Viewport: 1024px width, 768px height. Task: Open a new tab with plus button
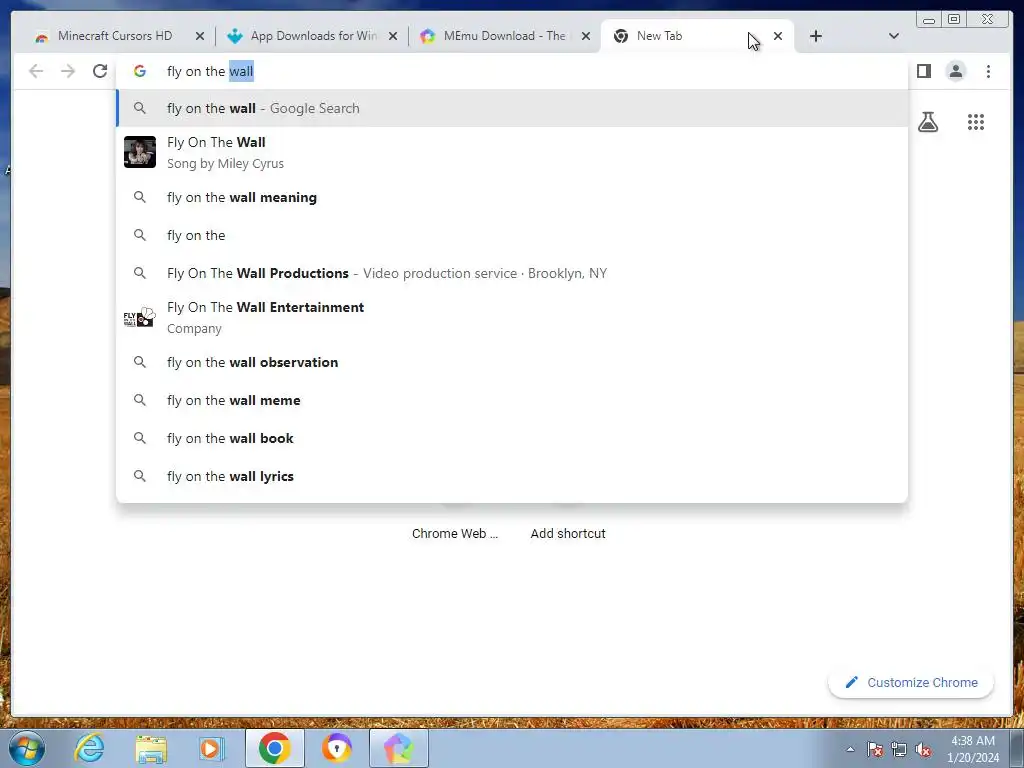point(816,36)
